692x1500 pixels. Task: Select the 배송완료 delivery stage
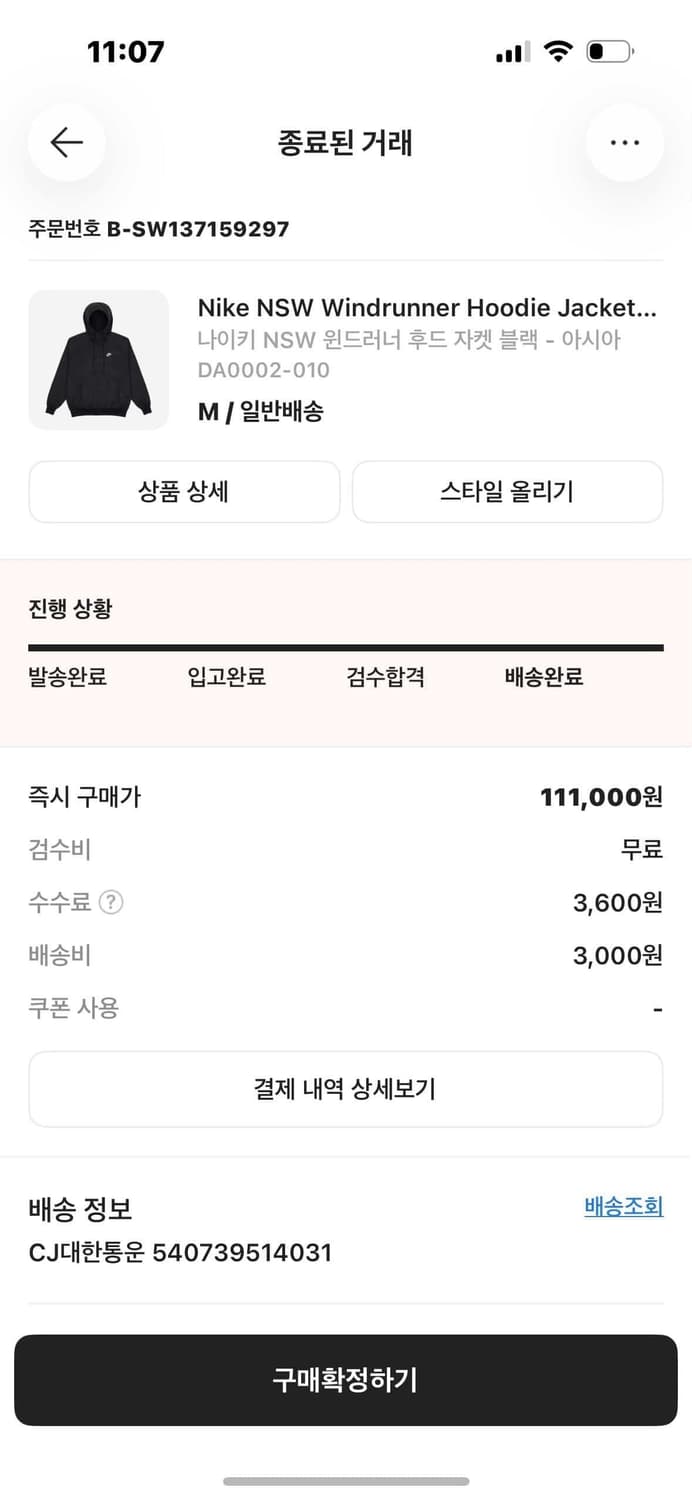coord(541,677)
